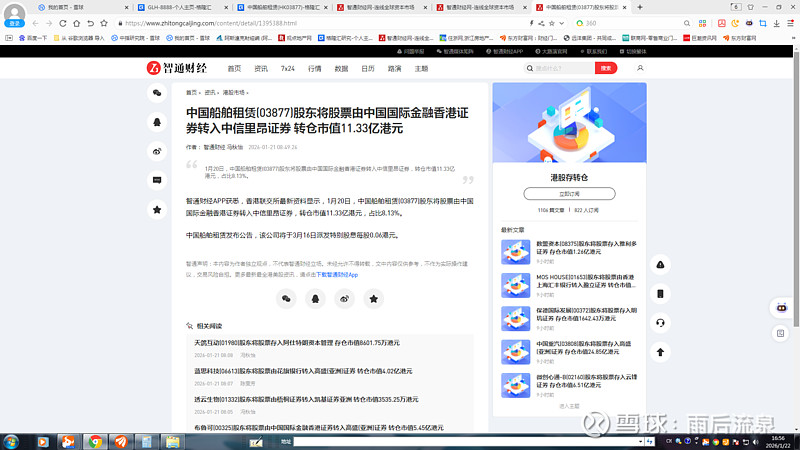Viewport: 800px width, 450px height.
Task: Click browser back arrow
Action: click(35, 23)
